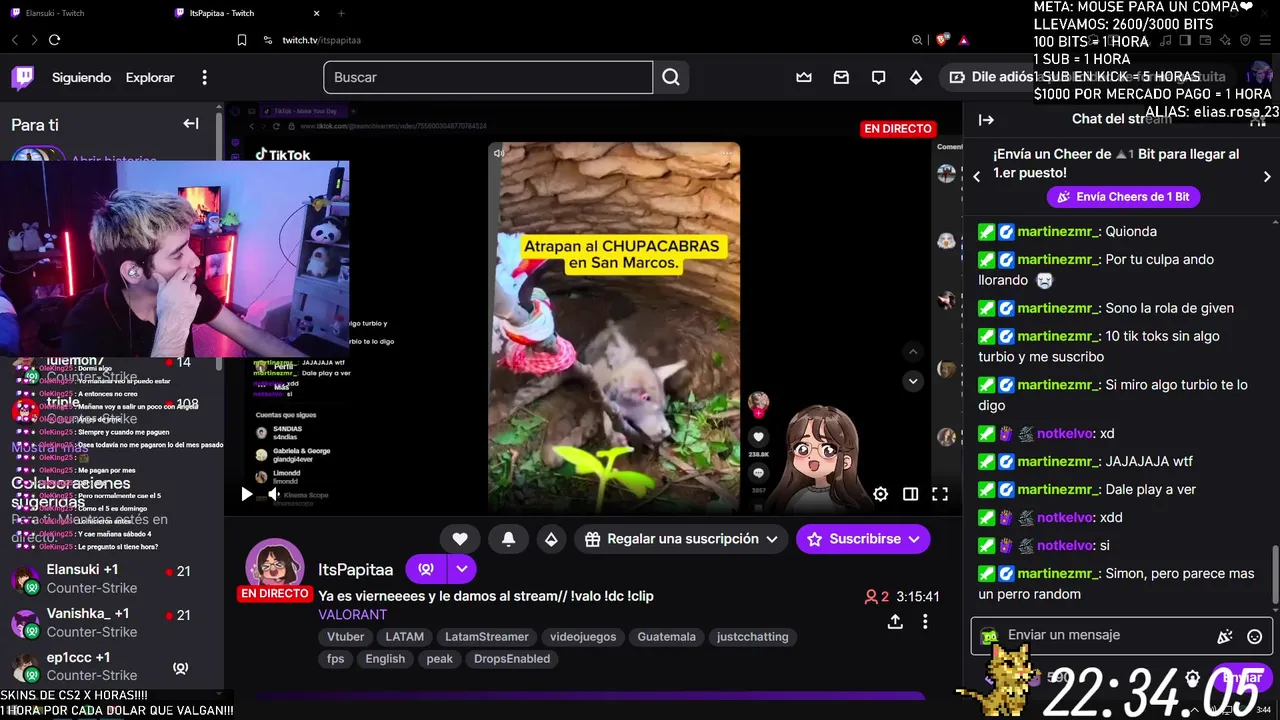This screenshot has width=1280, height=720.
Task: Collapse the Para ti sidebar
Action: pyautogui.click(x=190, y=124)
